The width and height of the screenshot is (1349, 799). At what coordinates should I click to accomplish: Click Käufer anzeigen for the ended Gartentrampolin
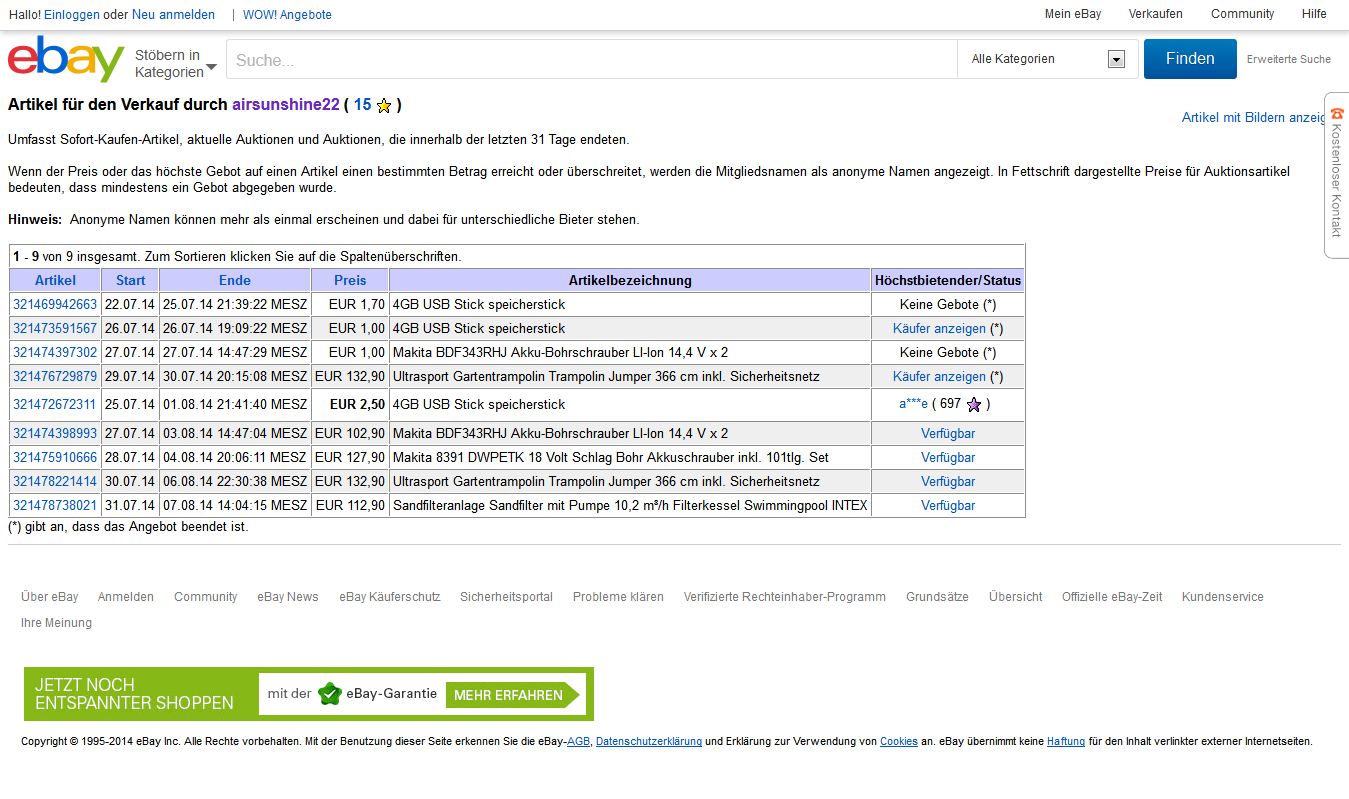939,376
